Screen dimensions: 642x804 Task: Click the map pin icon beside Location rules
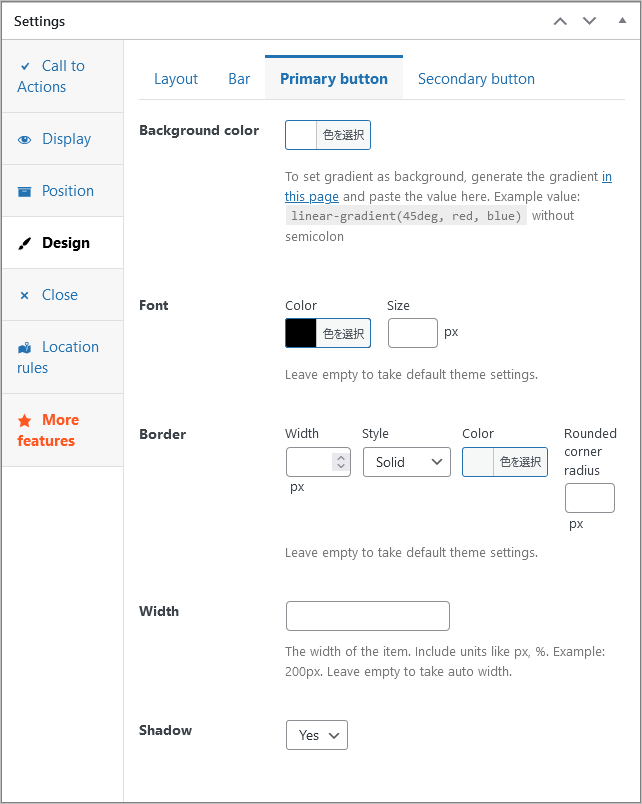tap(25, 348)
